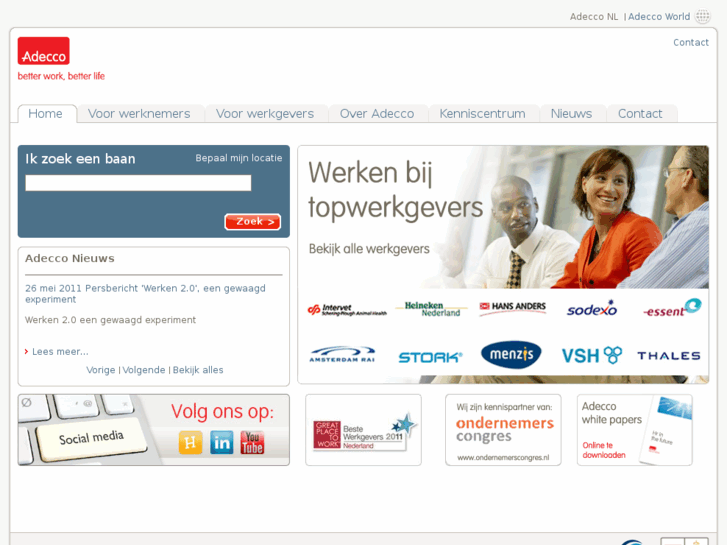727x545 pixels.
Task: Click Adecco NL link at top
Action: [594, 17]
